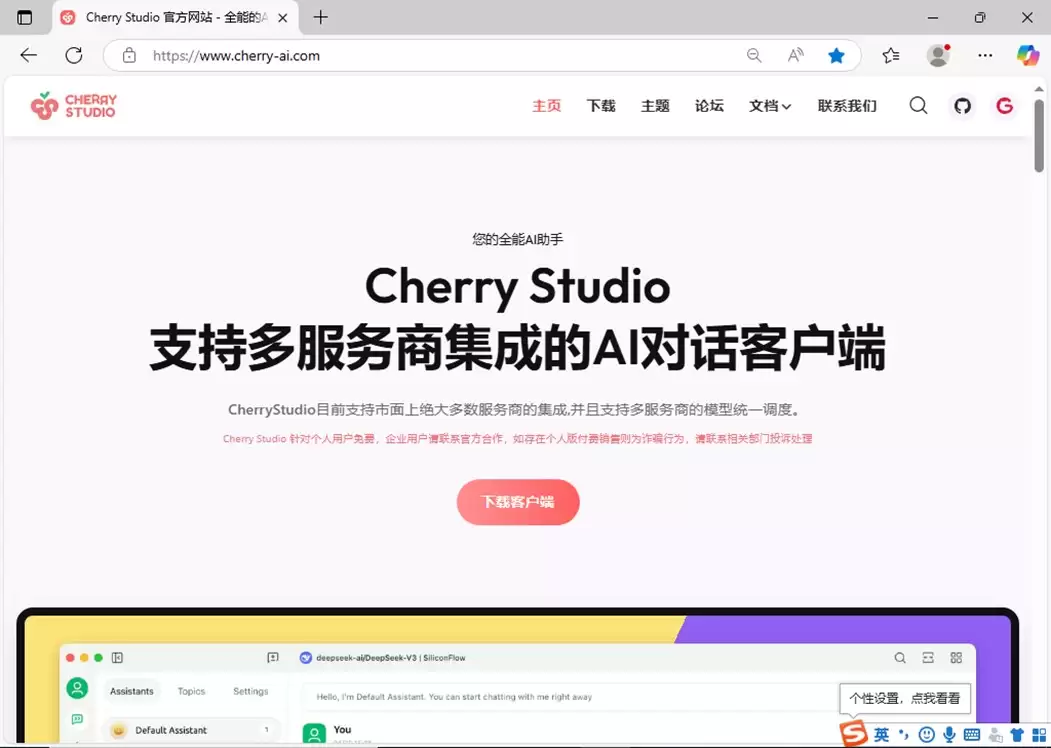Close the Cherry Studio browser tab
Viewport: 1051px width, 748px height.
click(x=283, y=18)
